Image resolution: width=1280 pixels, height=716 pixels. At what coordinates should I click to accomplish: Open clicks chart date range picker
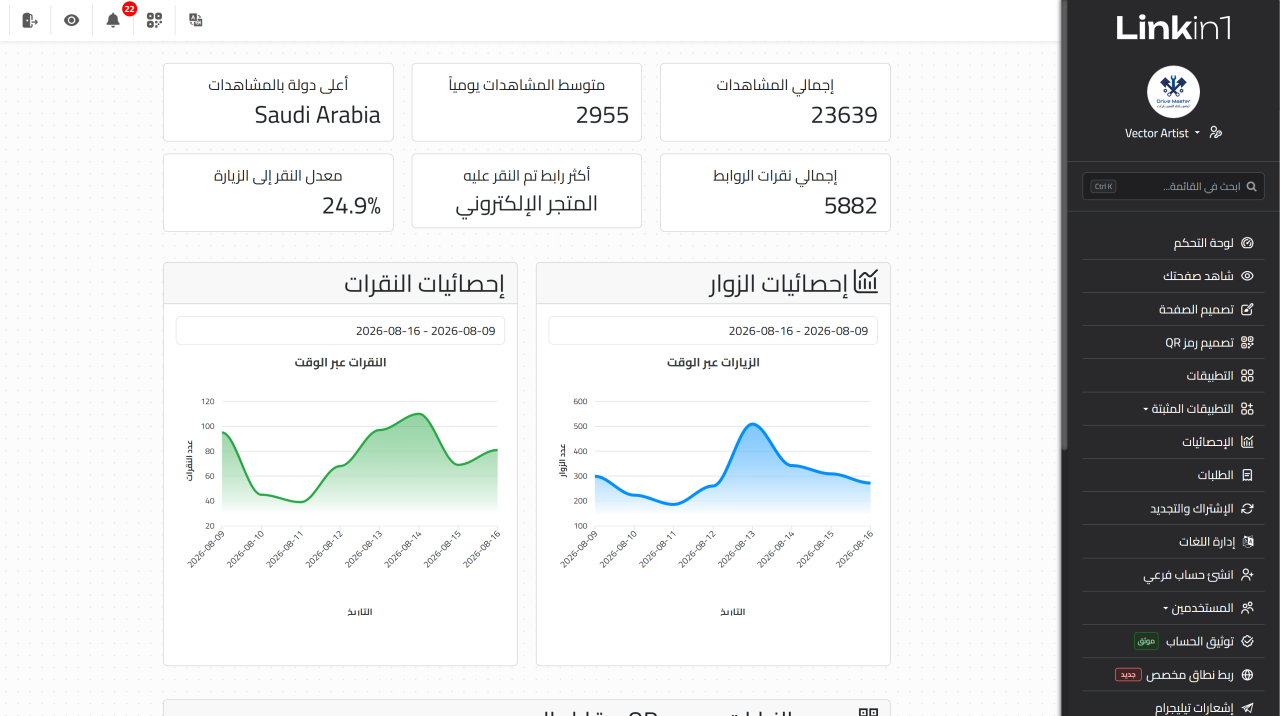tap(340, 330)
